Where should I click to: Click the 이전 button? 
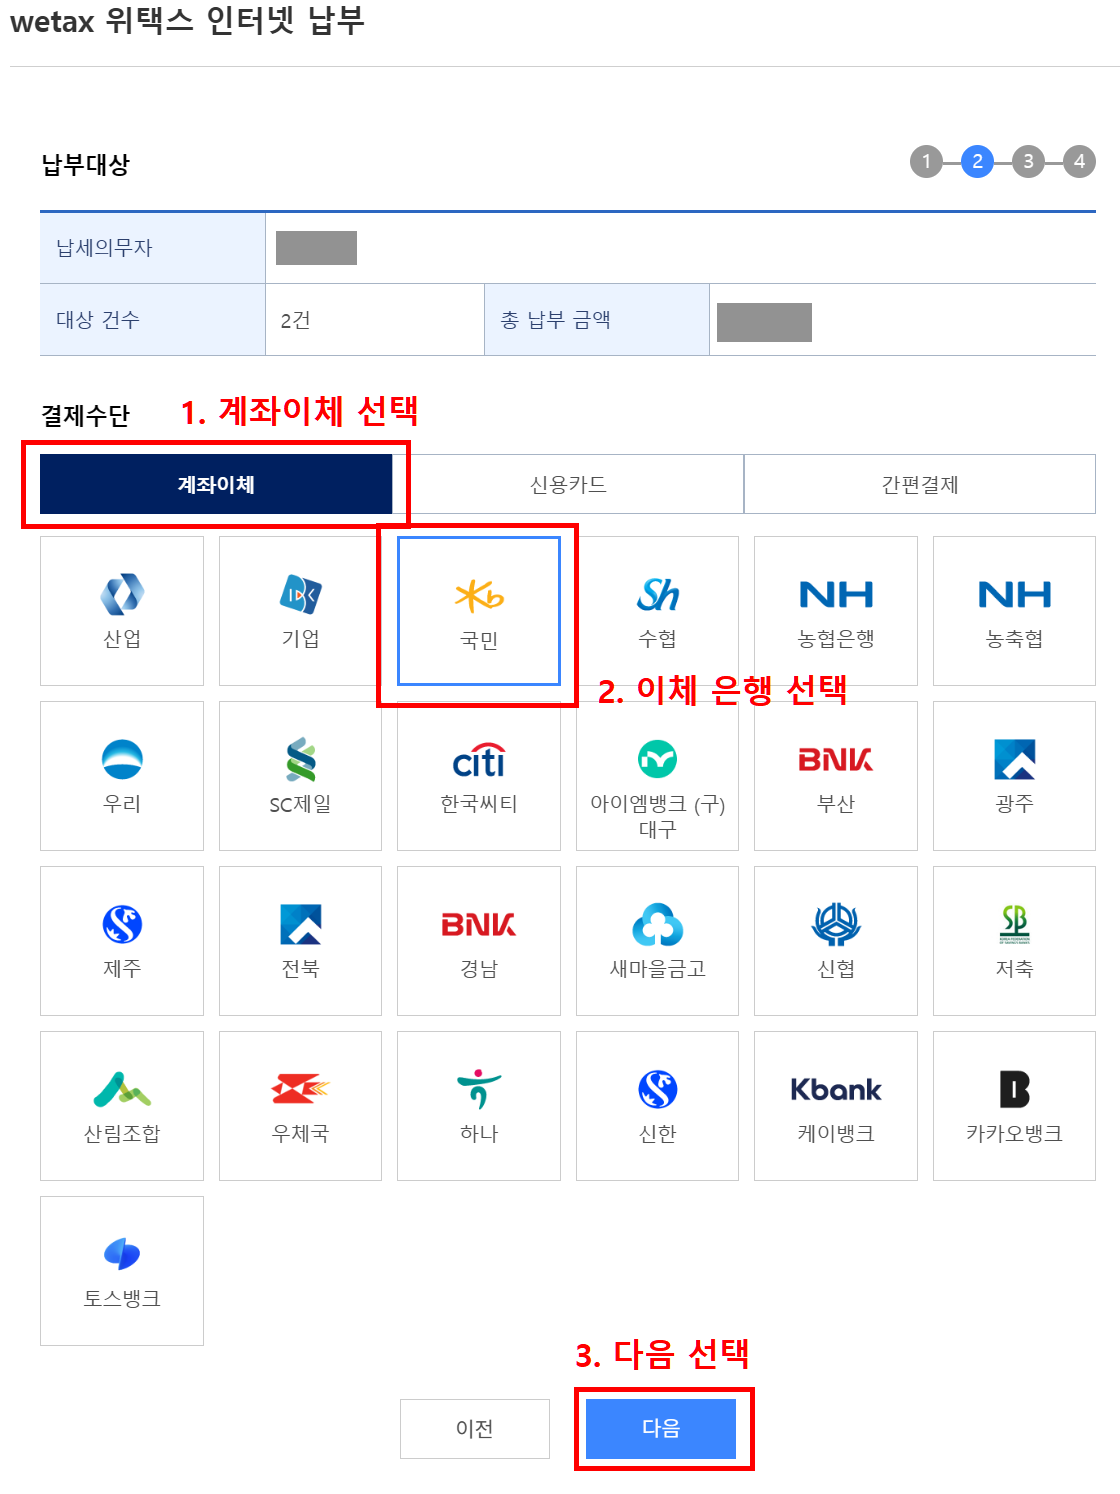tap(475, 1428)
